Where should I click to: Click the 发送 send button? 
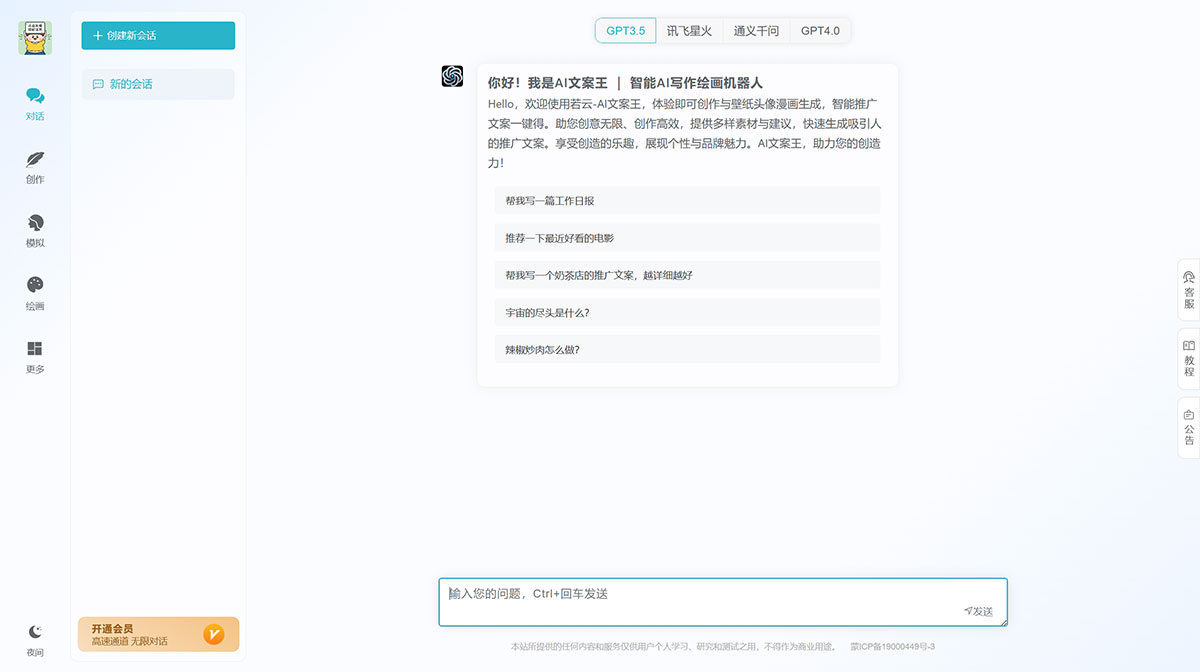click(x=977, y=611)
